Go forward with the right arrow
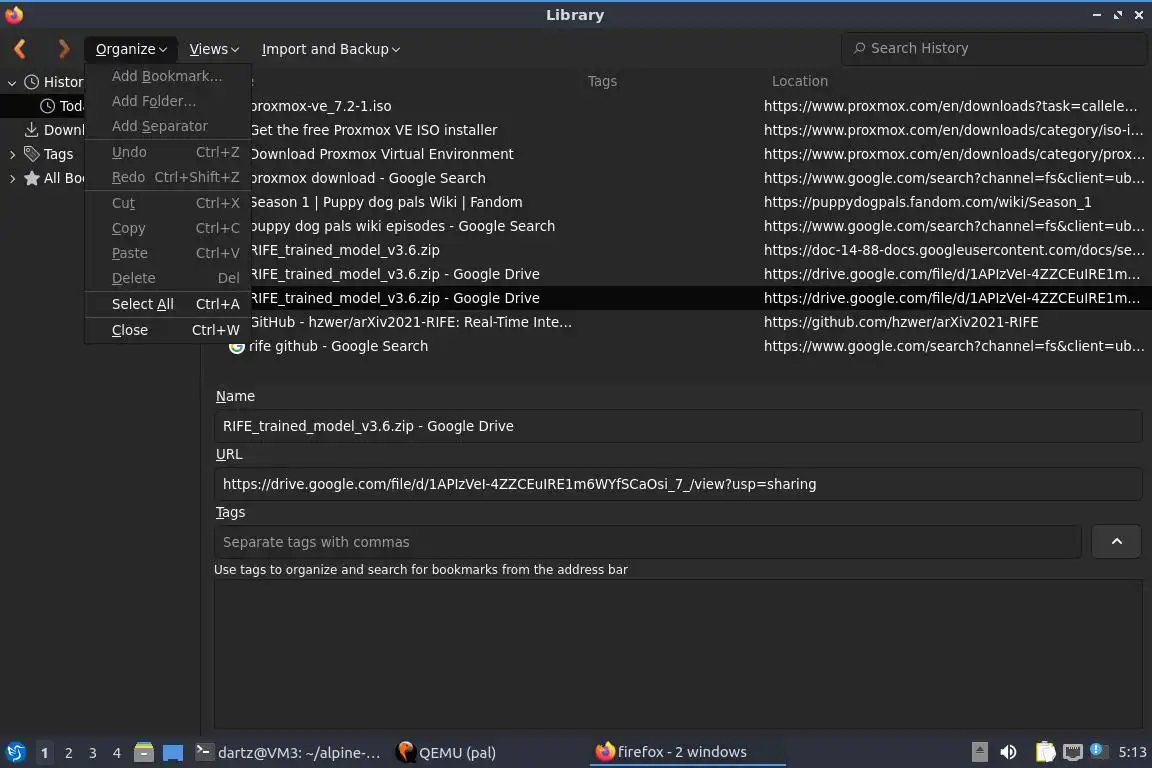This screenshot has height=768, width=1152. pos(64,49)
